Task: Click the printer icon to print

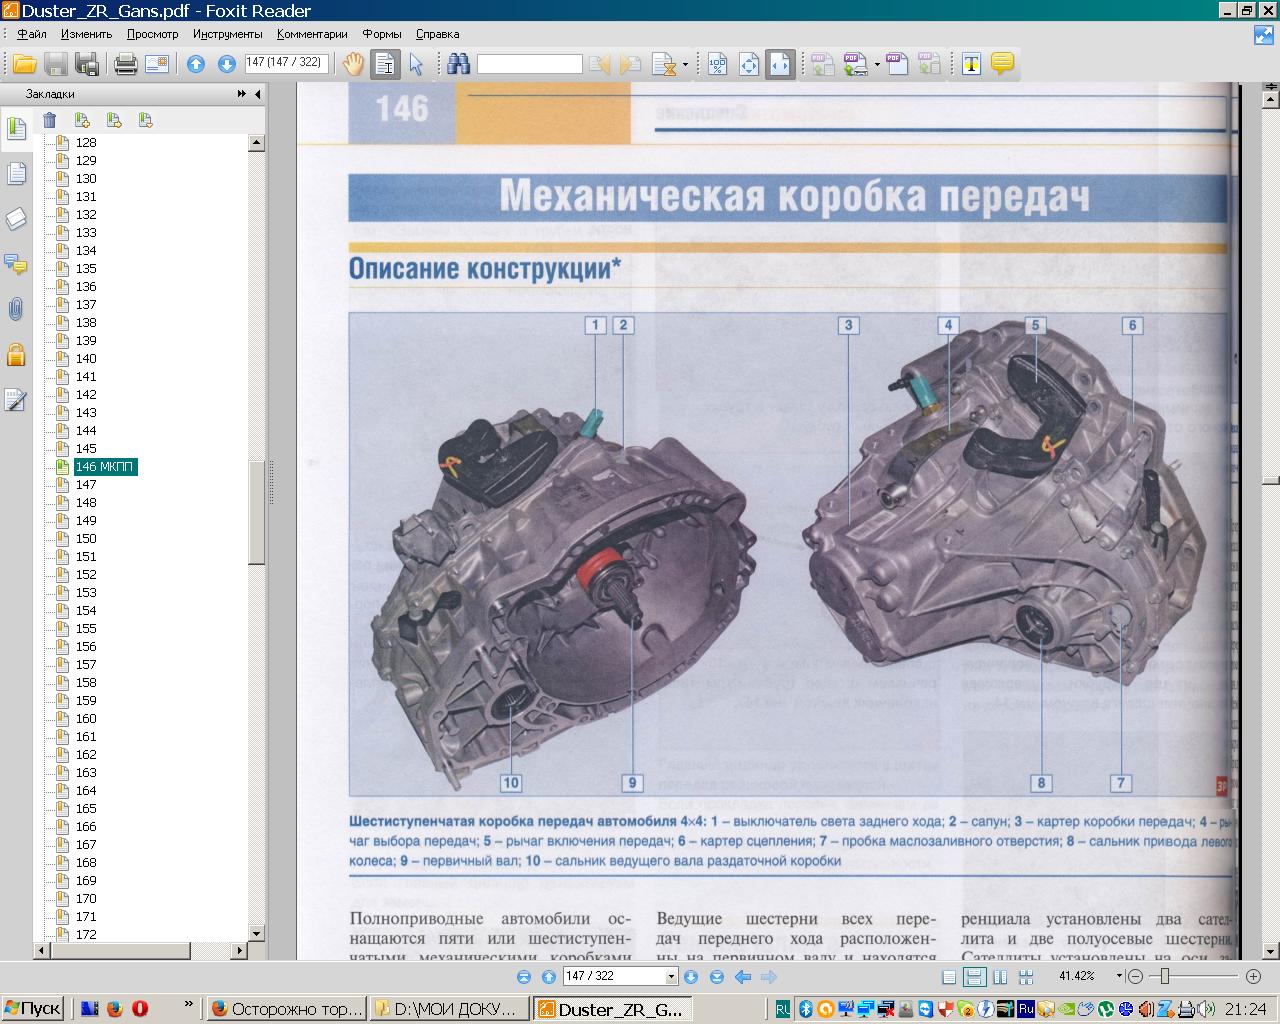Action: pos(125,64)
